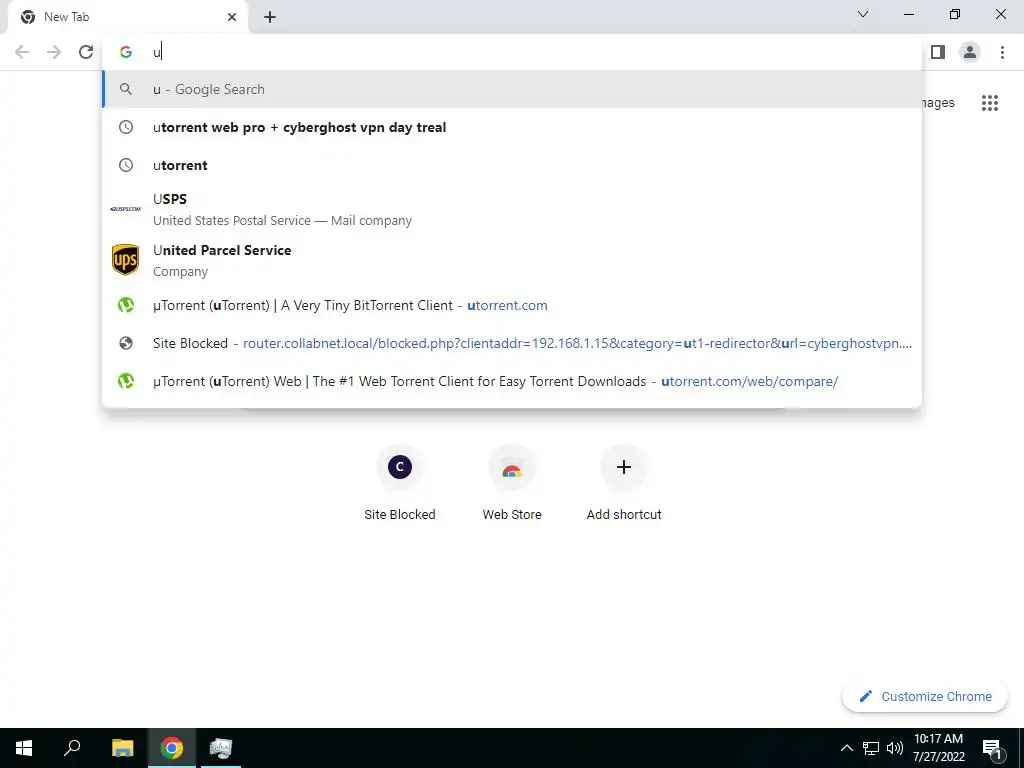The image size is (1024, 768).
Task: Click the taskbar clock showing 10:17 AM
Action: 938,748
